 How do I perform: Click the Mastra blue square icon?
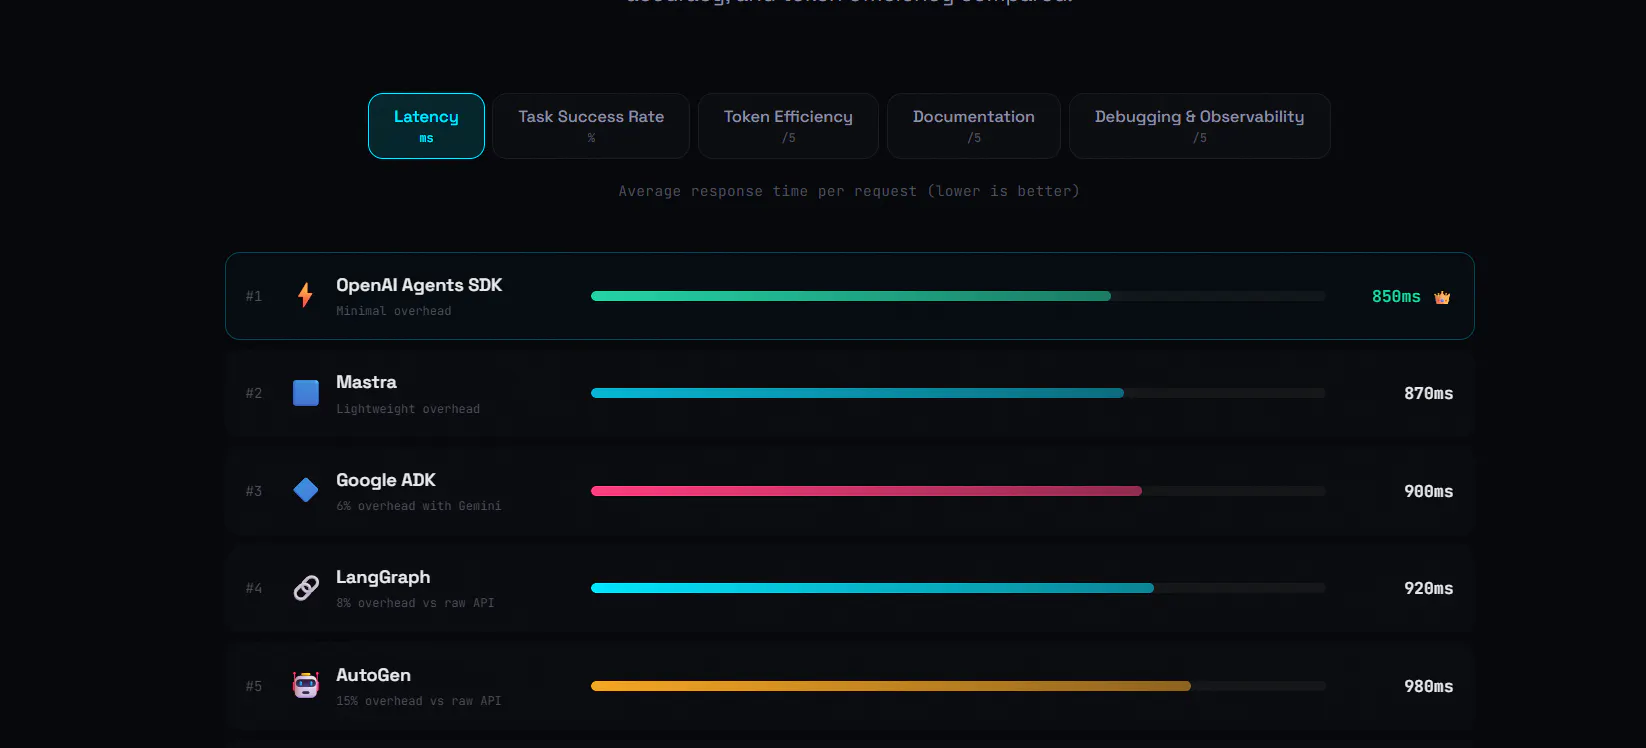(x=306, y=393)
